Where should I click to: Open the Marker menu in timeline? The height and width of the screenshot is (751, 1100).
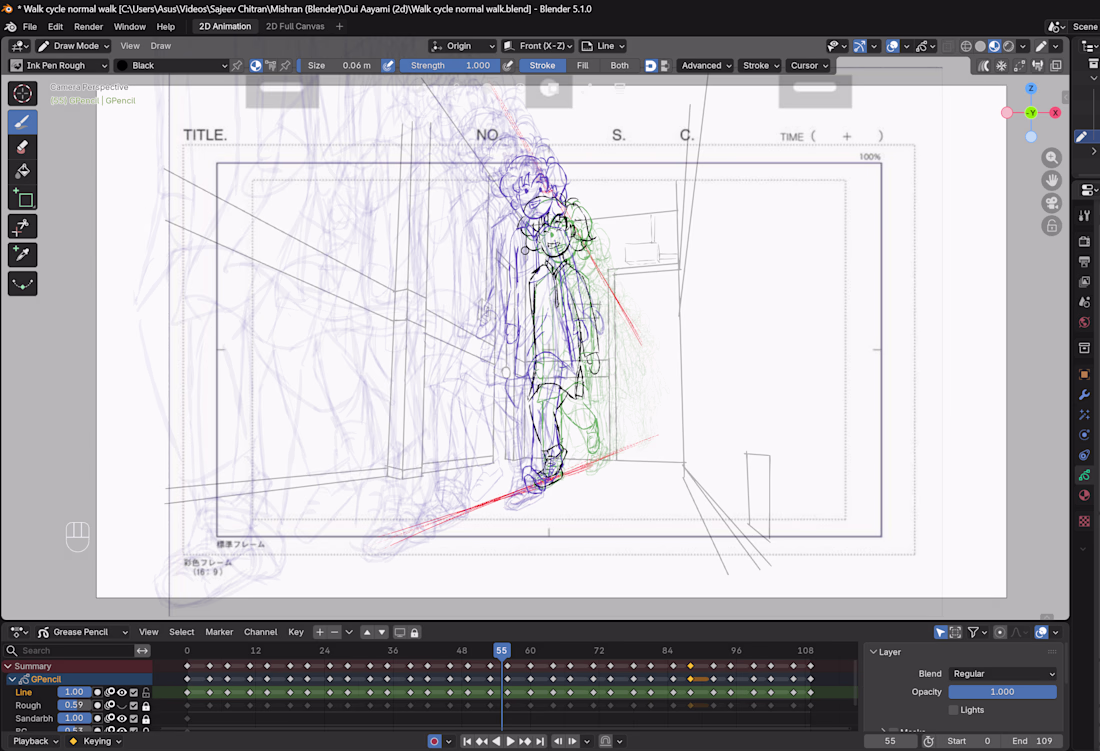(x=219, y=632)
